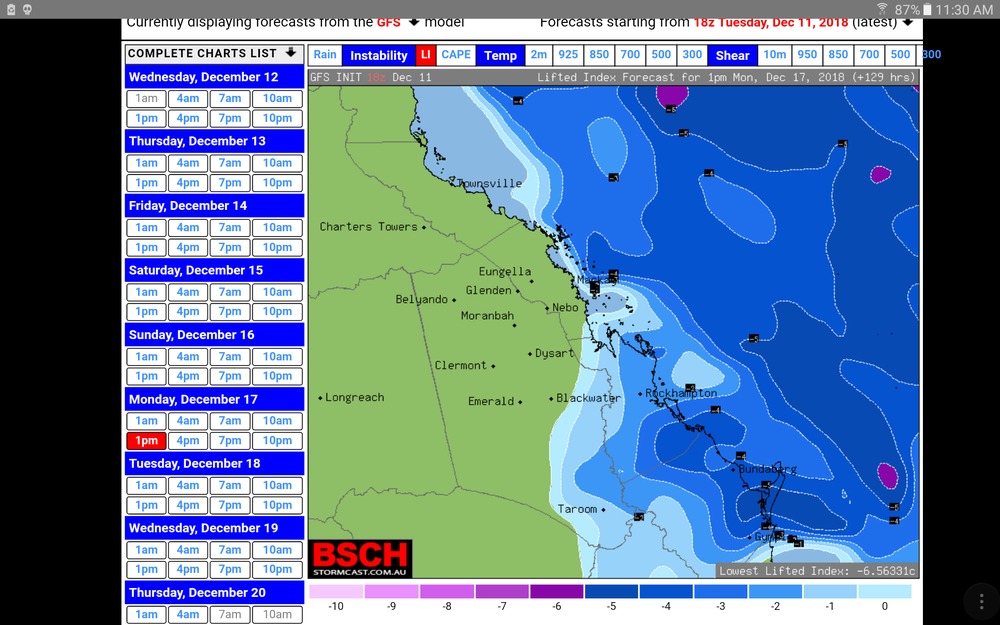
Task: Select 1am on Wednesday, December 12
Action: pyautogui.click(x=147, y=98)
